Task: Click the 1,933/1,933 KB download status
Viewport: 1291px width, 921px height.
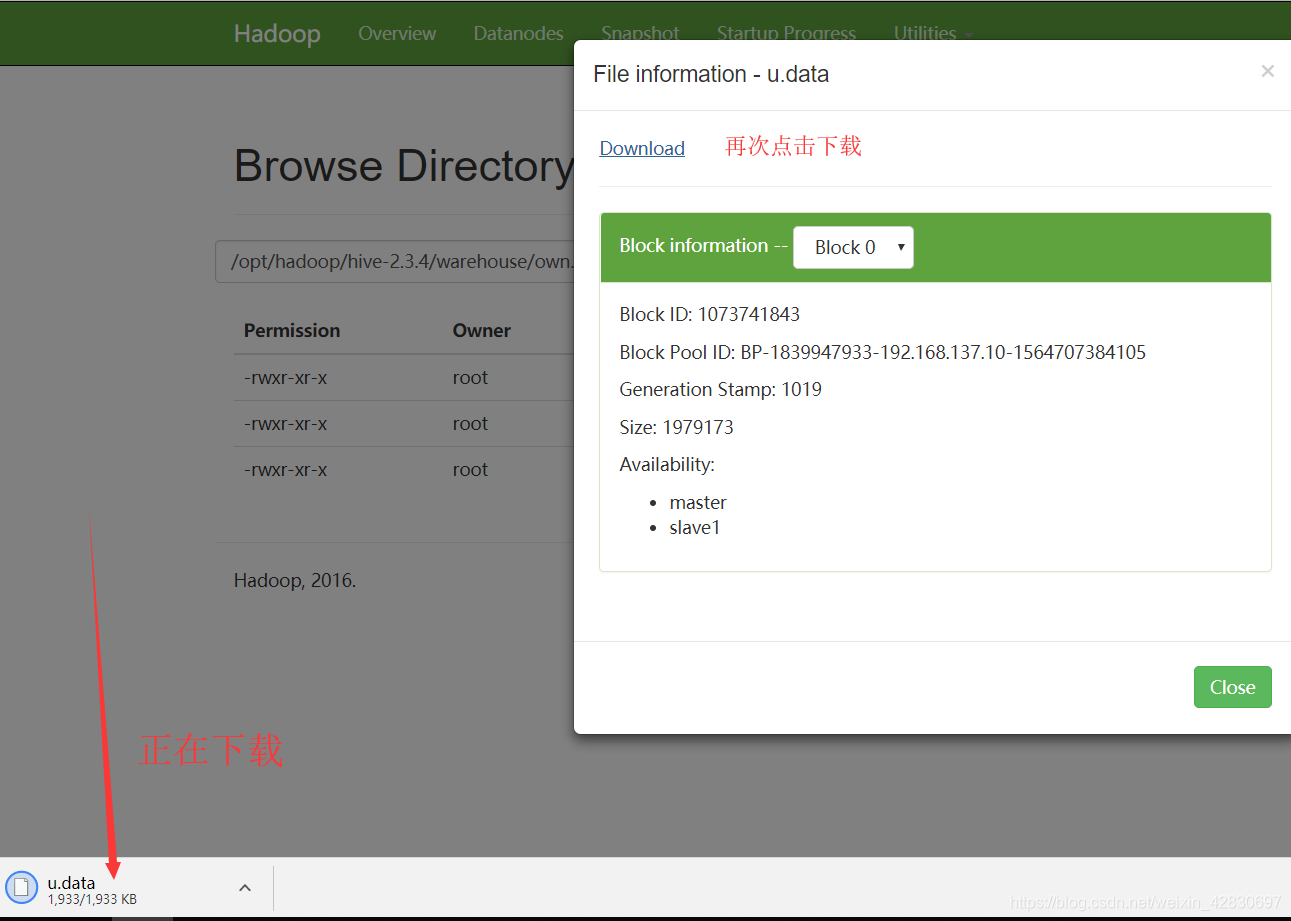Action: 92,900
